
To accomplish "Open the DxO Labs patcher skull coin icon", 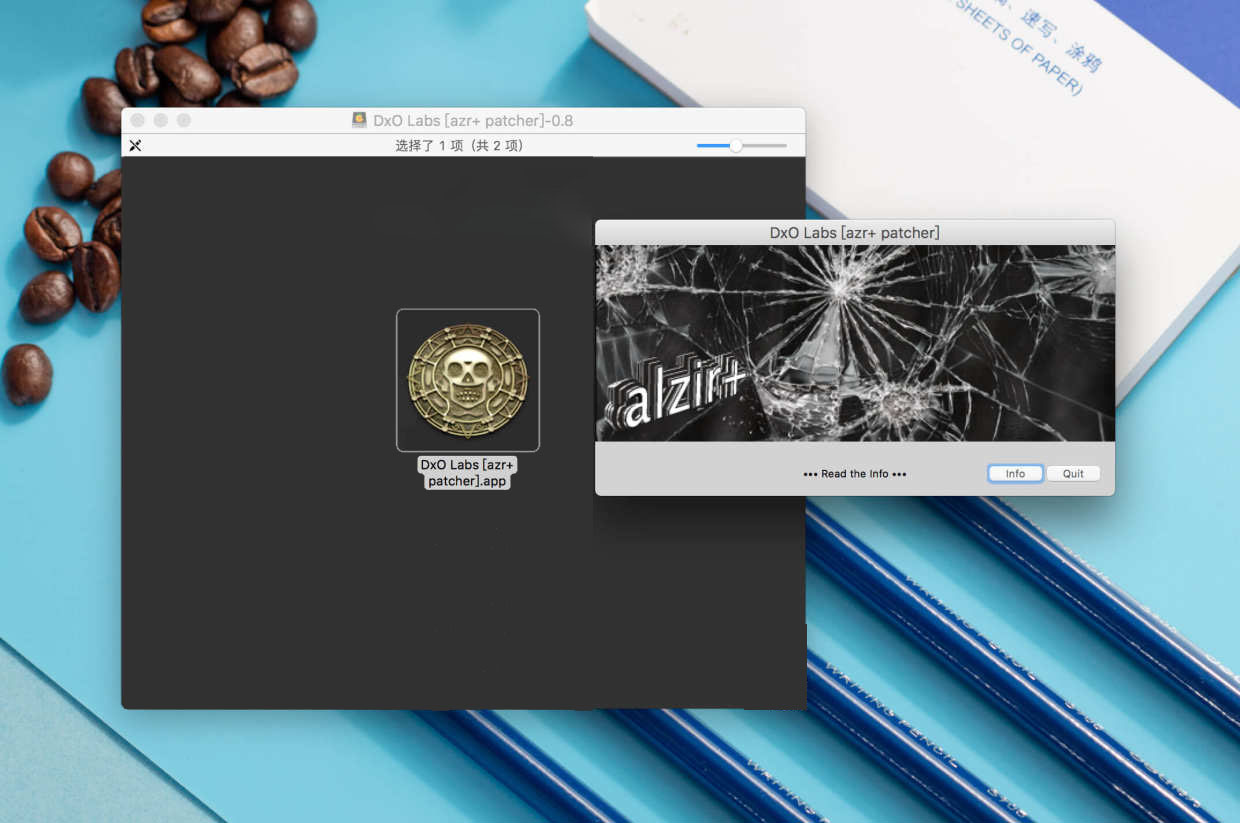I will (467, 380).
